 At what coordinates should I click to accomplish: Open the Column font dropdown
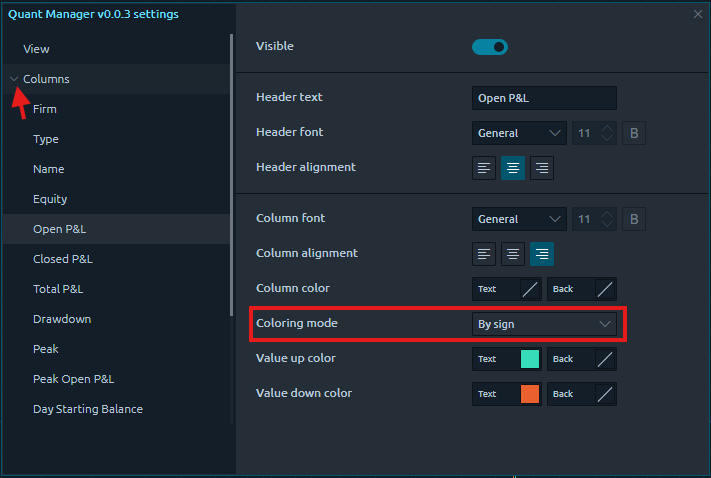click(519, 219)
